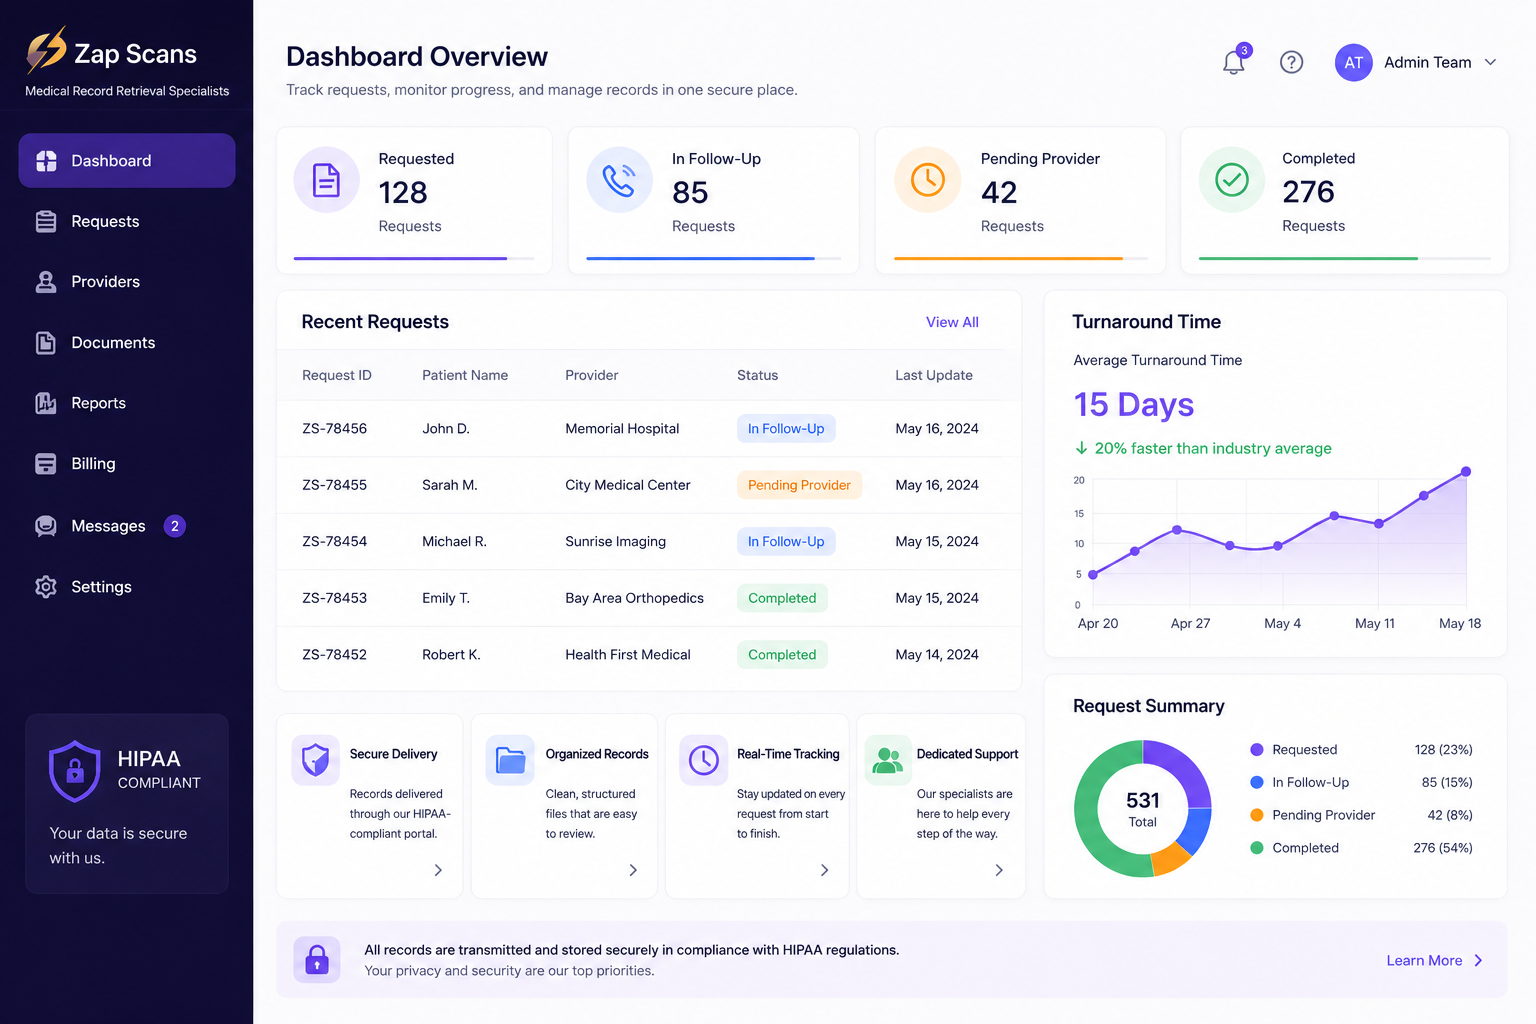
Task: Click the In Follow-Up phone icon
Action: click(619, 180)
